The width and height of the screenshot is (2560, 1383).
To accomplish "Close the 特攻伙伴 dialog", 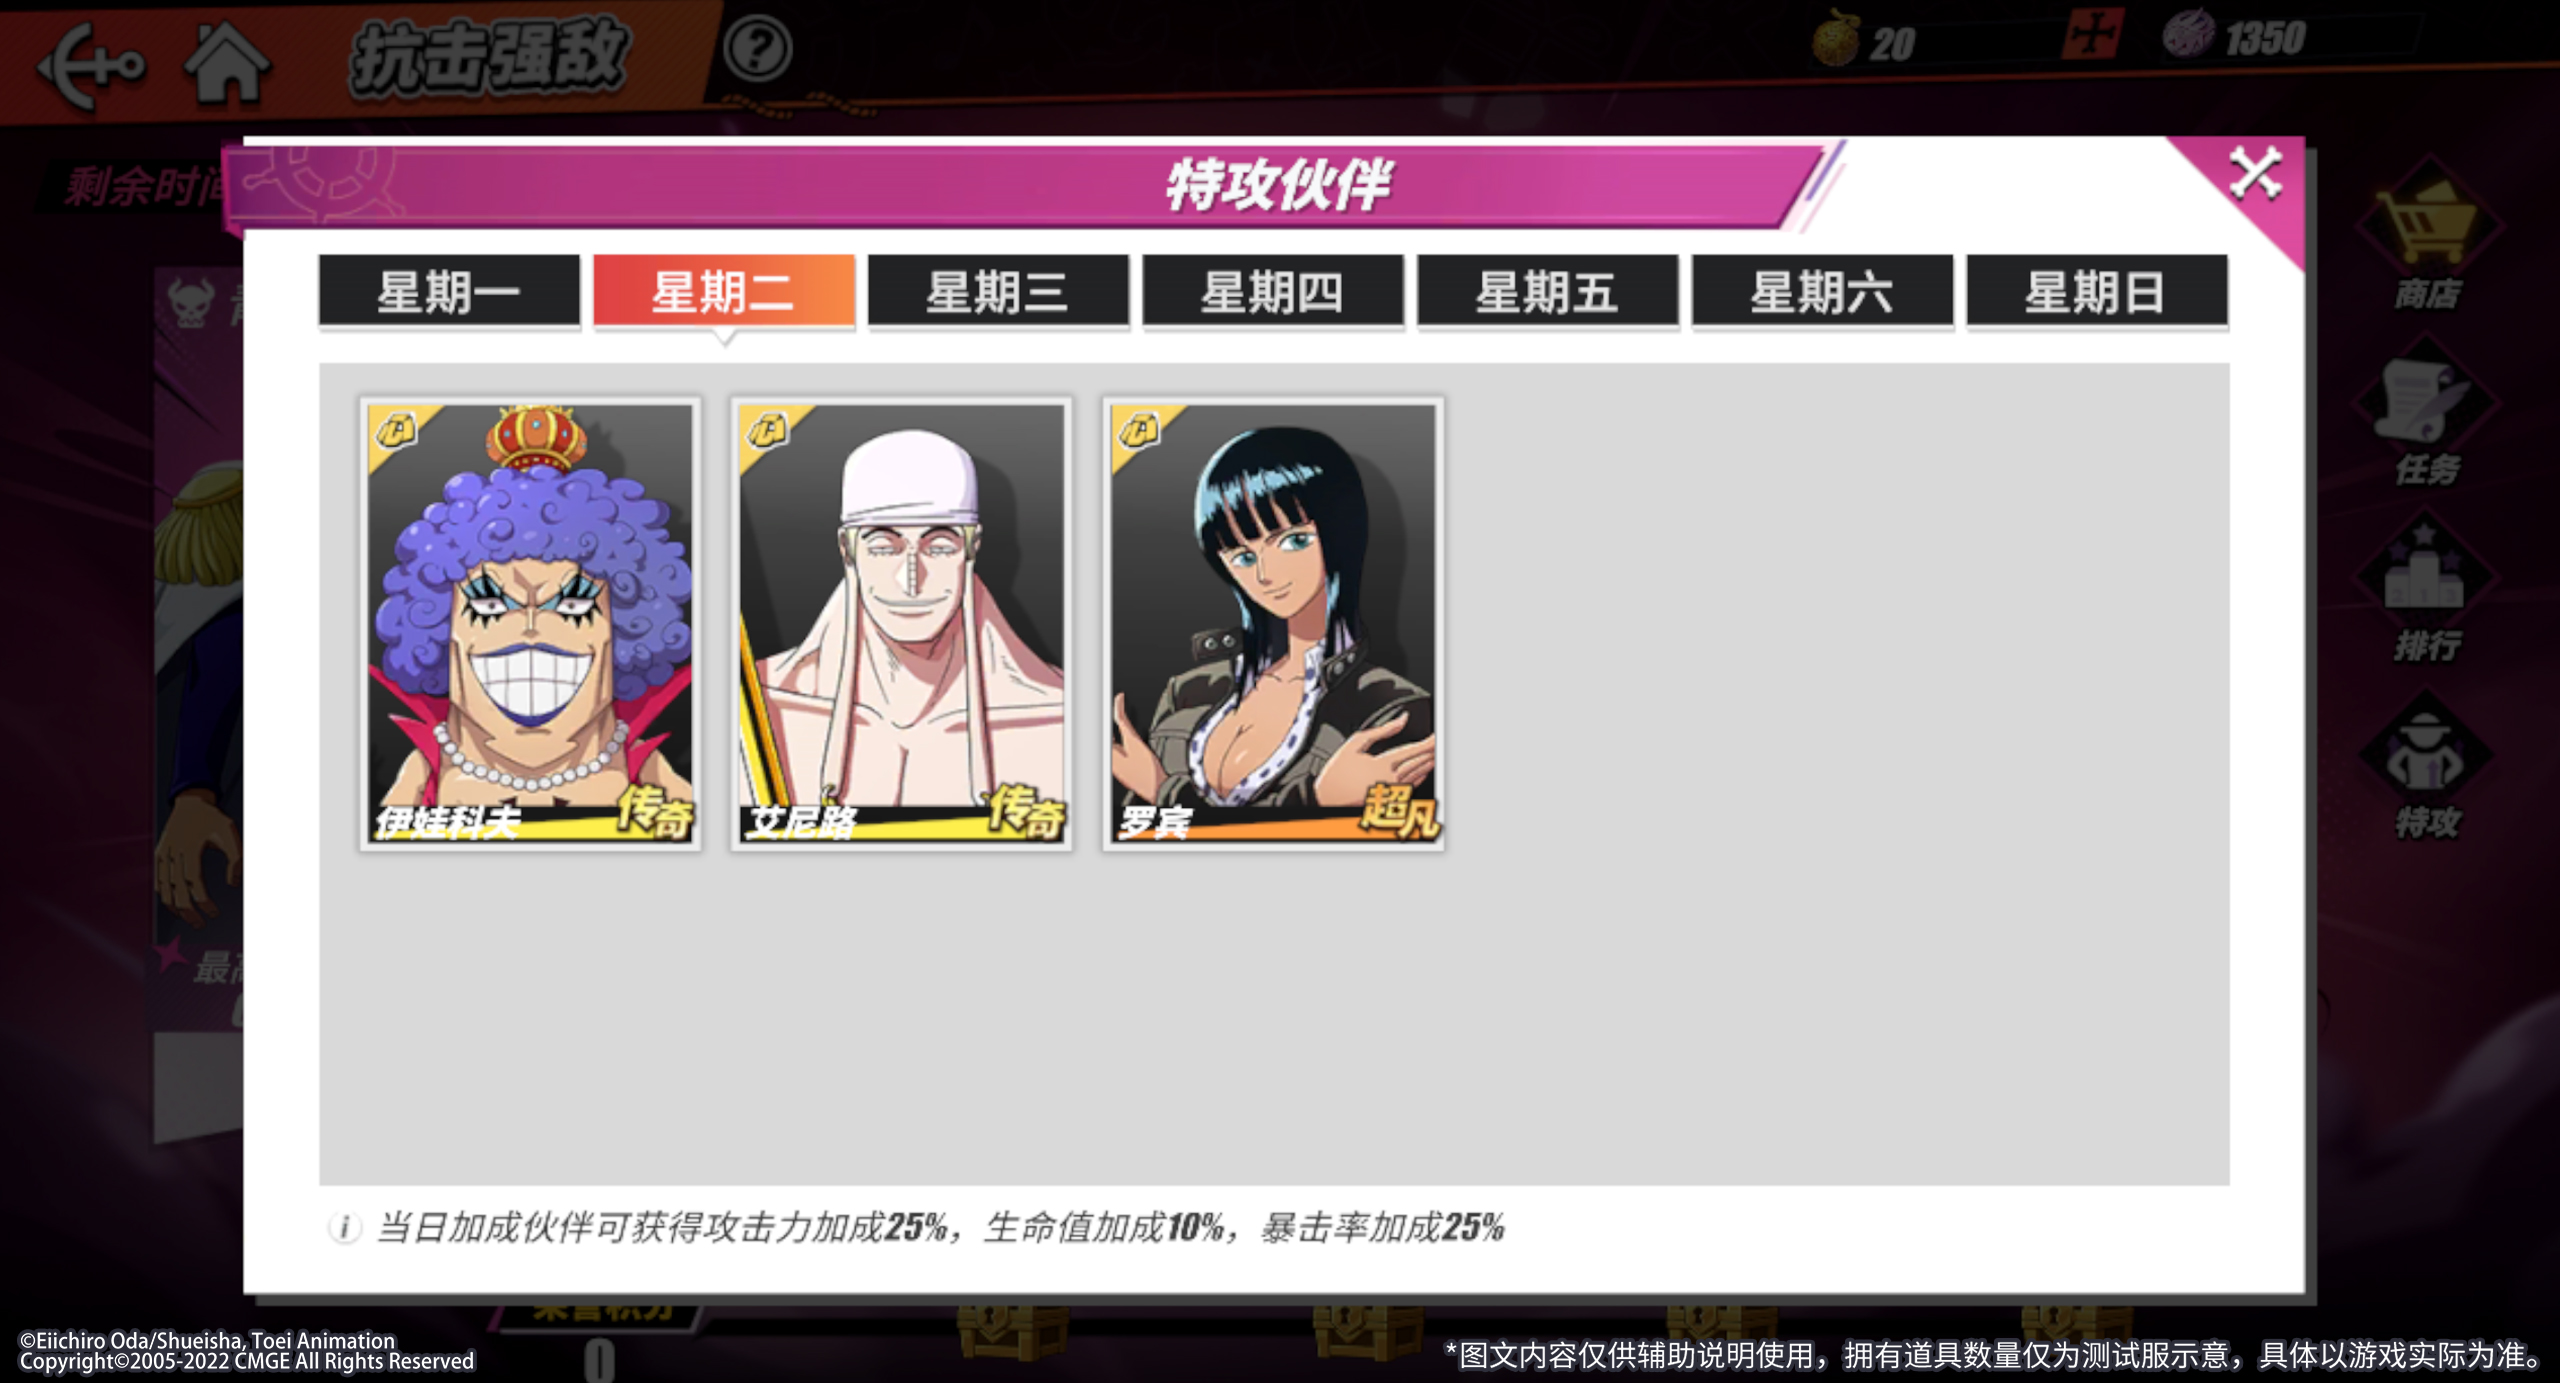I will (x=2256, y=174).
